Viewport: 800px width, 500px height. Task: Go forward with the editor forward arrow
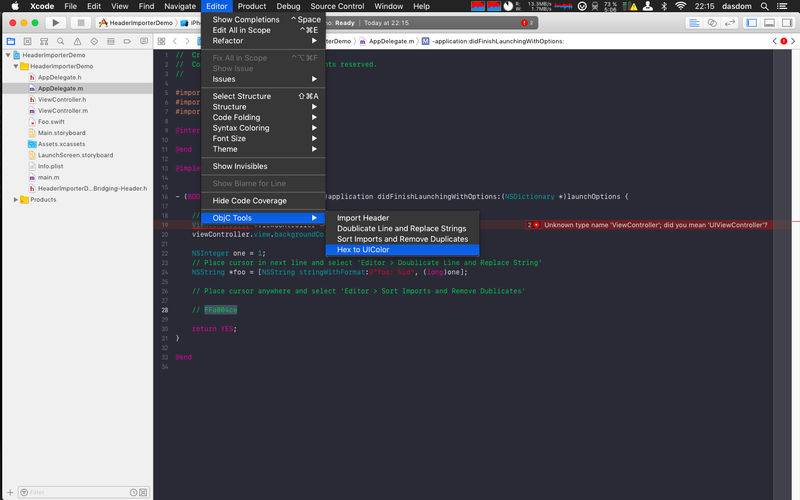pos(187,41)
